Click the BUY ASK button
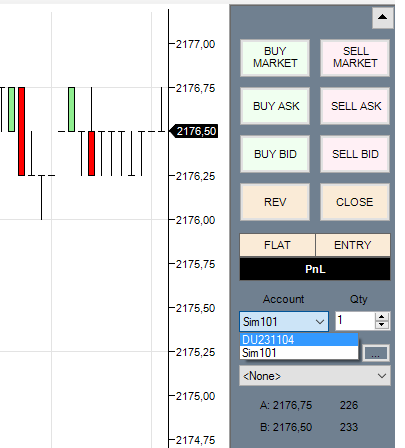Viewport: 405px width, 448px height. click(275, 106)
